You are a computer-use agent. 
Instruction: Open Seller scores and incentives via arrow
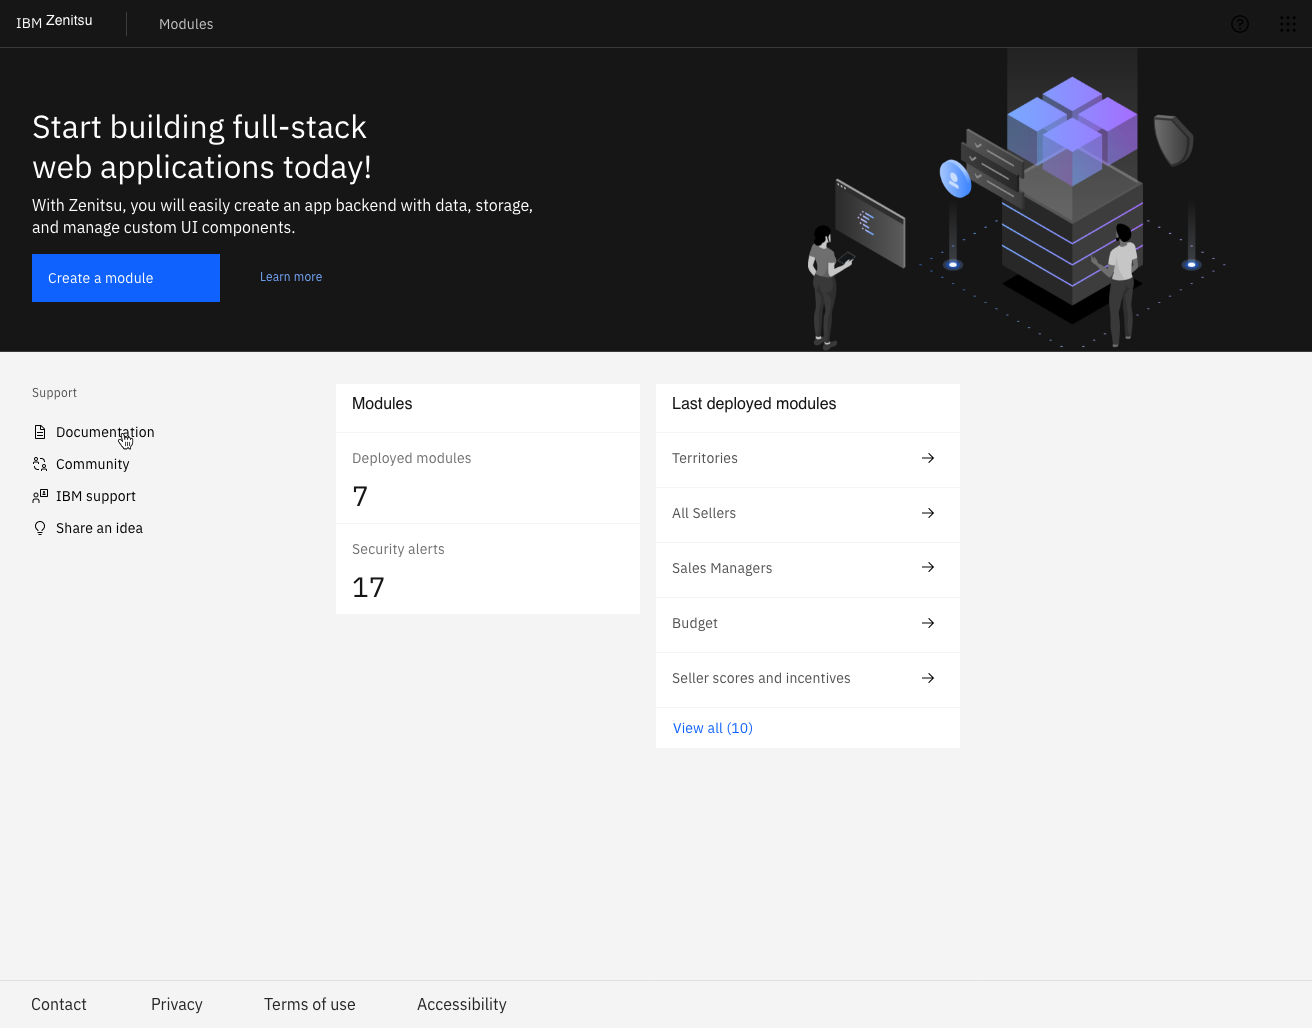927,677
